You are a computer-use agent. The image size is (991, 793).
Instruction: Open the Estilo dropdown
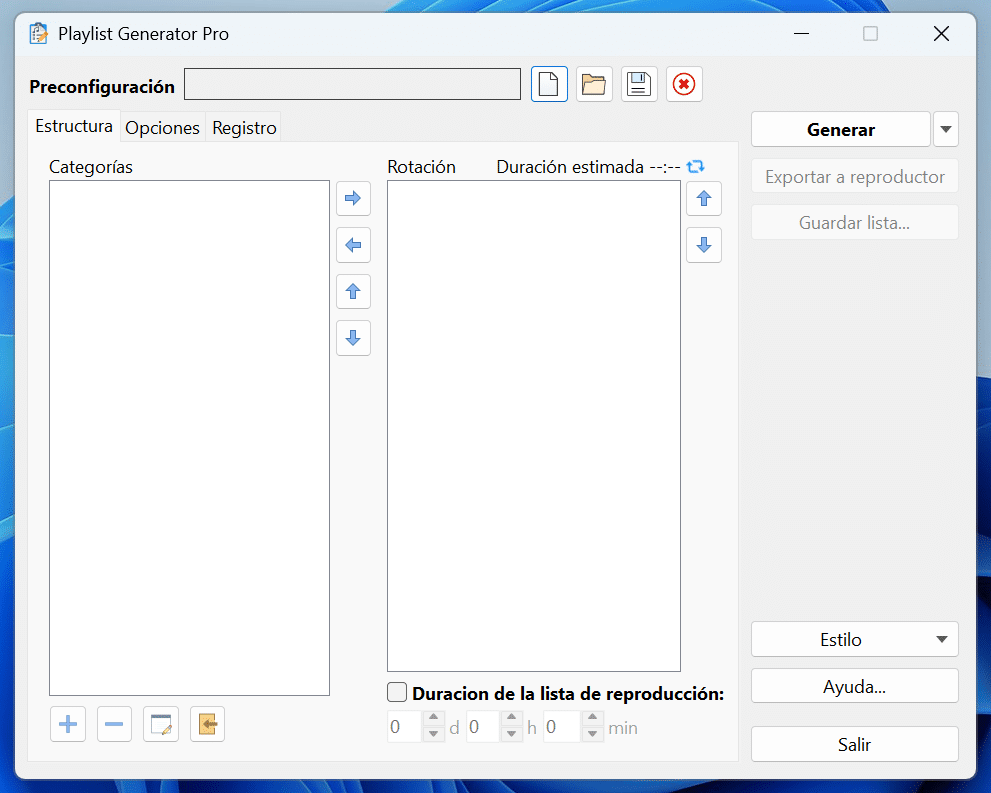point(854,639)
